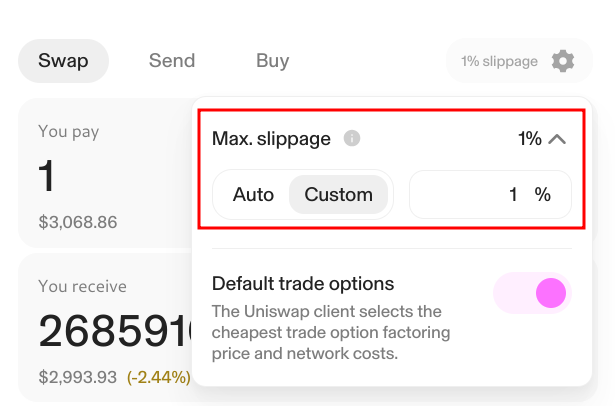Toggle Default trade options switch
Image resolution: width=615 pixels, height=406 pixels.
click(531, 293)
